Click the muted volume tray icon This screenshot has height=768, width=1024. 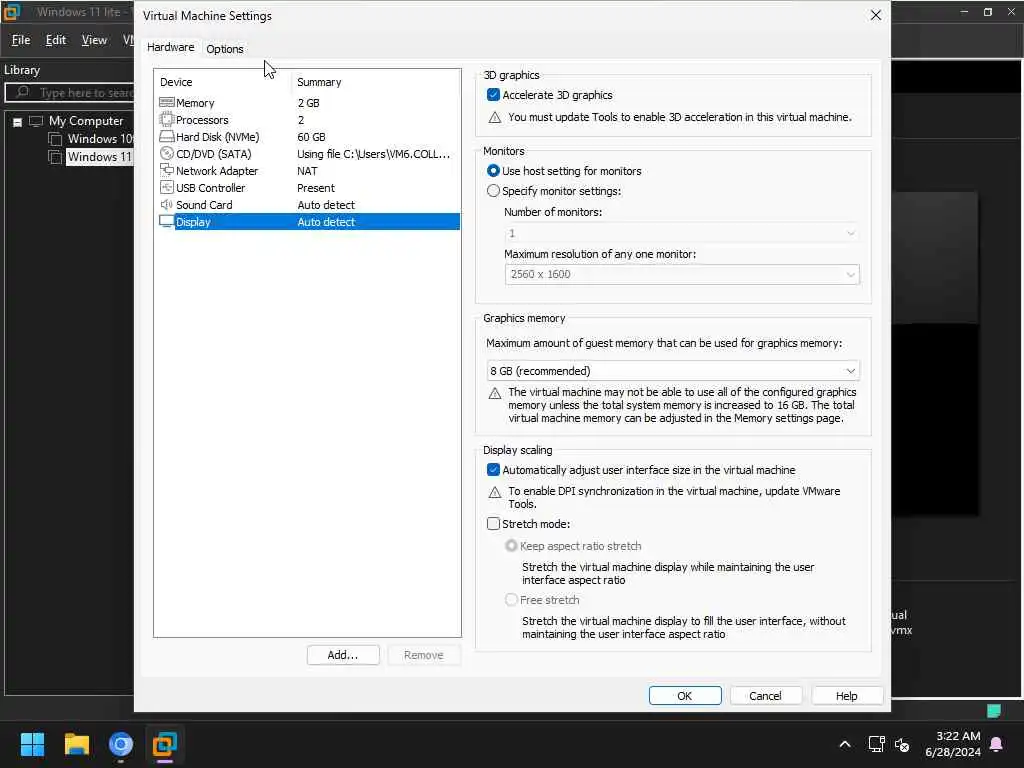[902, 744]
